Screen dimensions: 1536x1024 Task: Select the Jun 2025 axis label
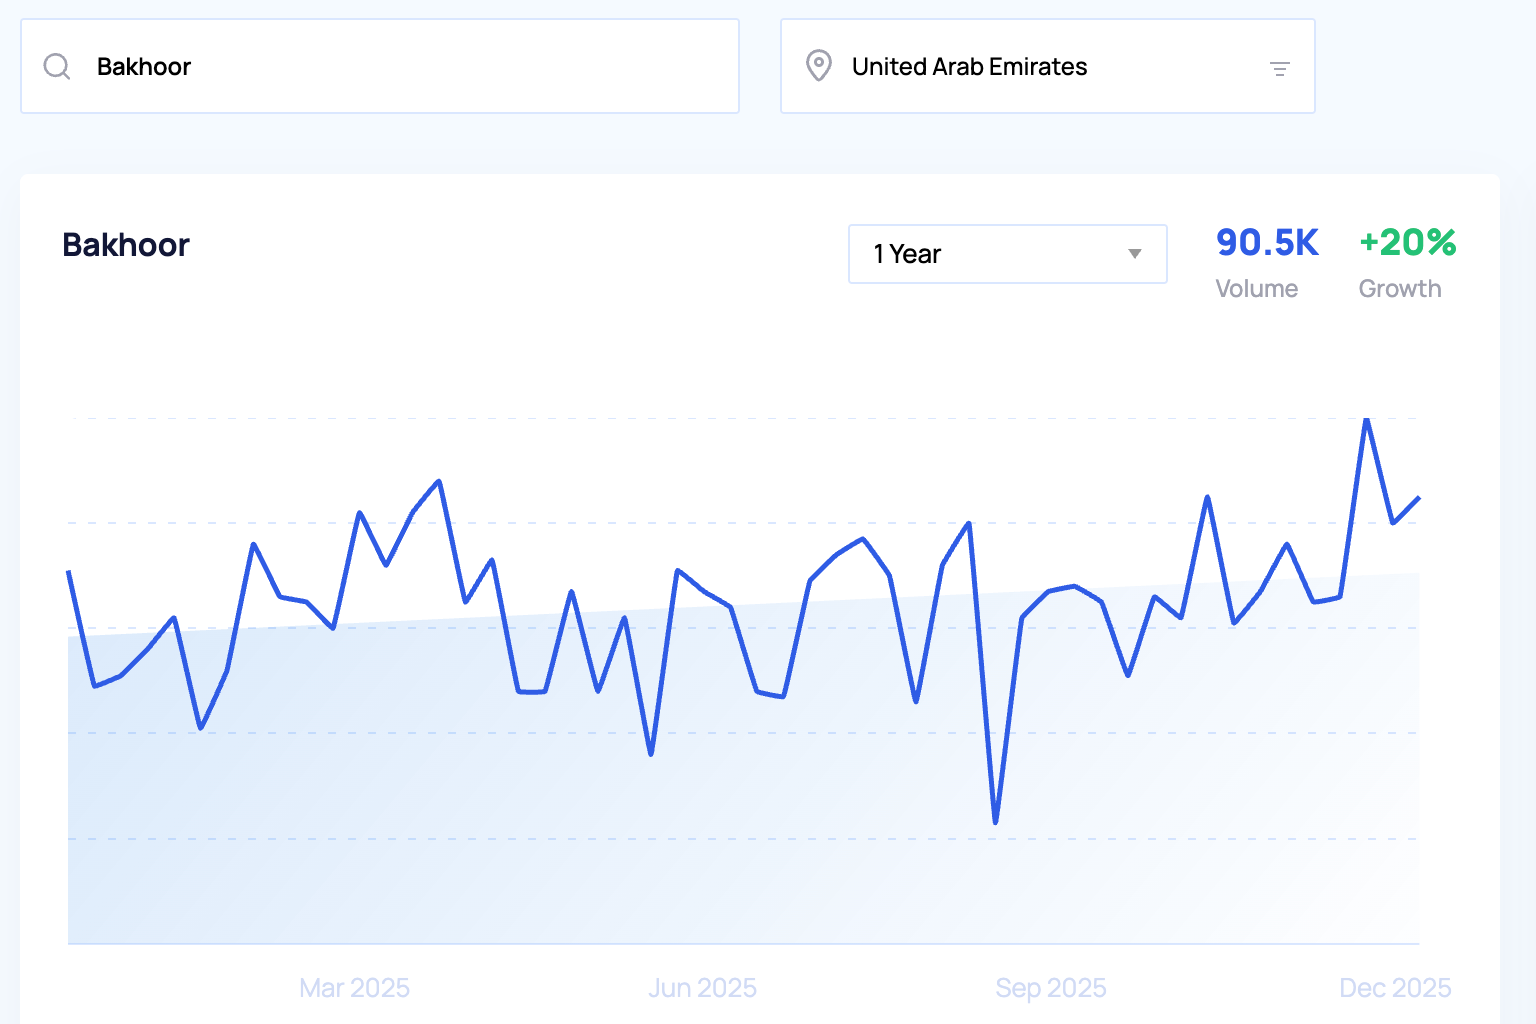pyautogui.click(x=702, y=988)
